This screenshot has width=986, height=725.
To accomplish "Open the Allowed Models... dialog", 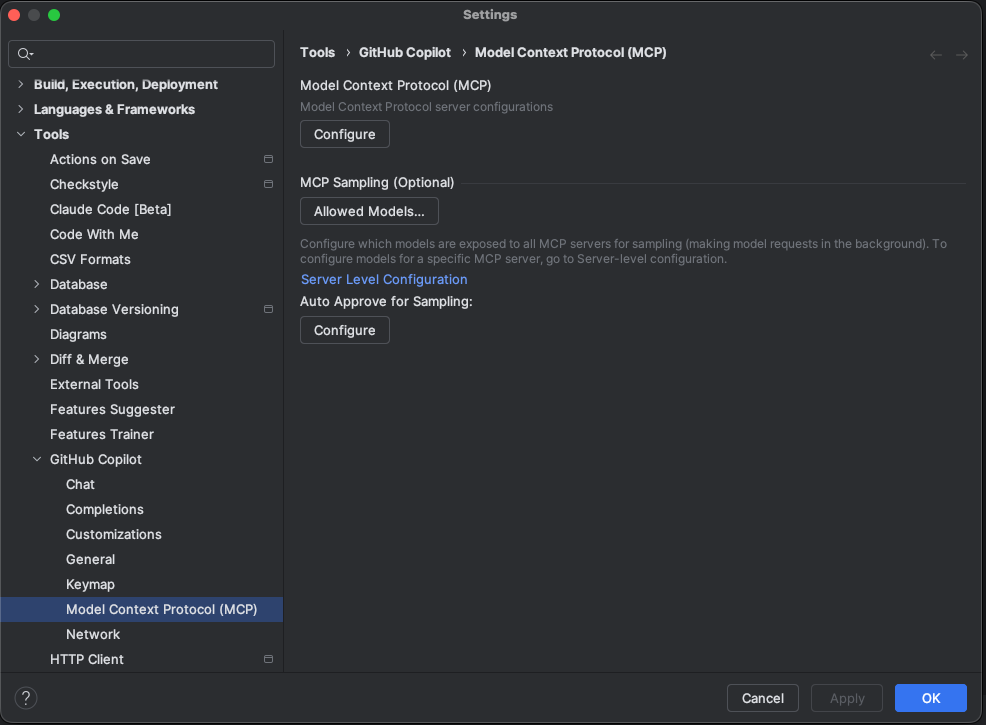I will 369,211.
